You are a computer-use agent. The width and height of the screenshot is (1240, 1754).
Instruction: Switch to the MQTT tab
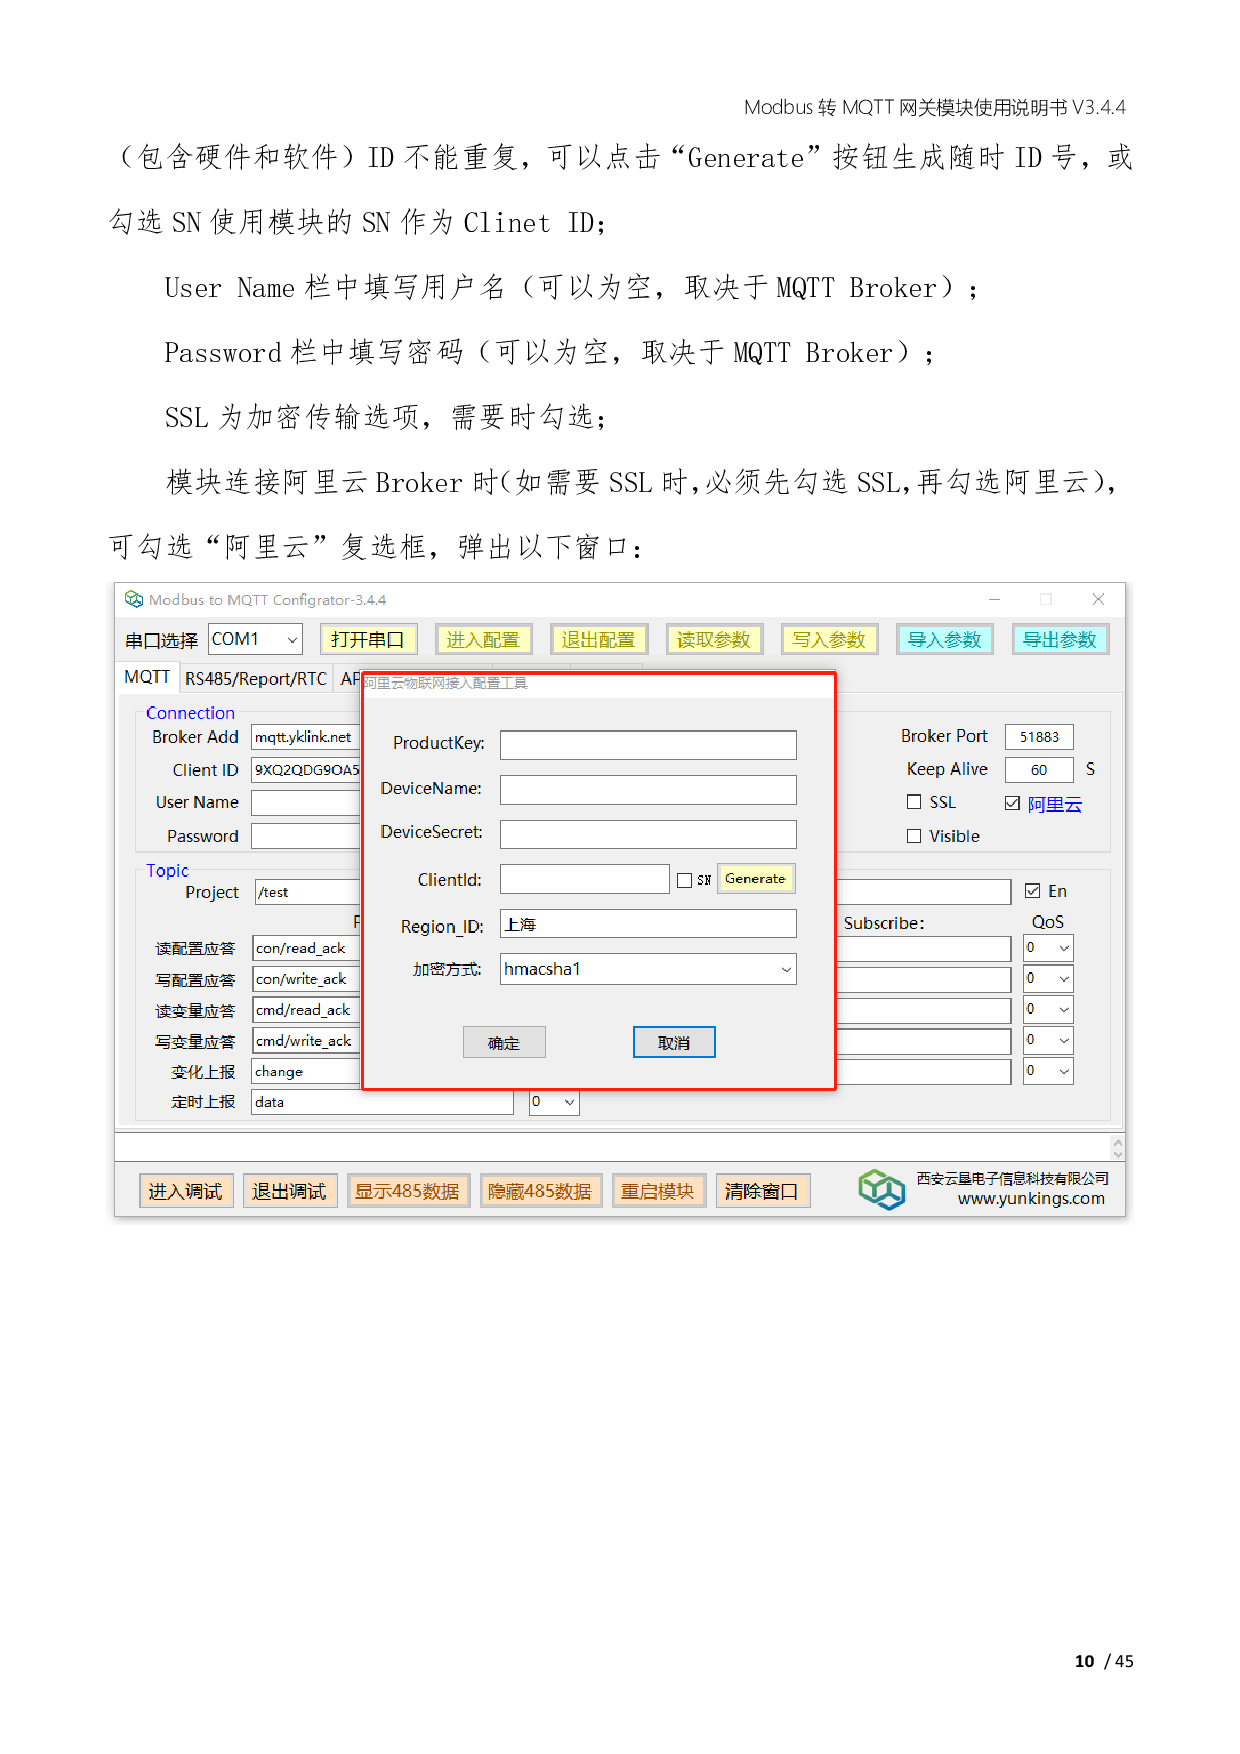click(147, 677)
